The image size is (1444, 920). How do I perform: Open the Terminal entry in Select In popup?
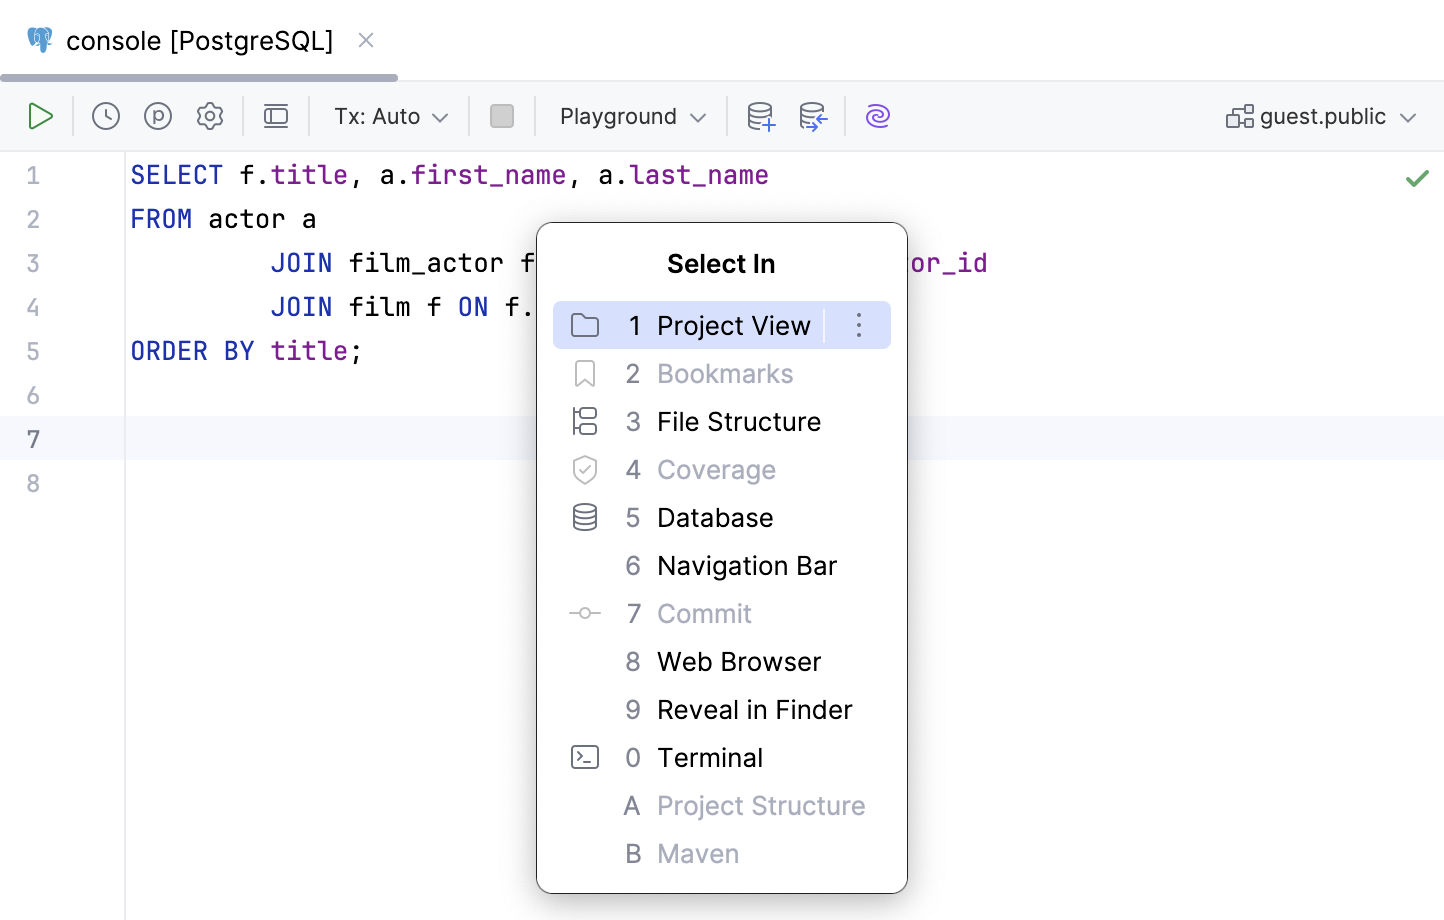710,757
